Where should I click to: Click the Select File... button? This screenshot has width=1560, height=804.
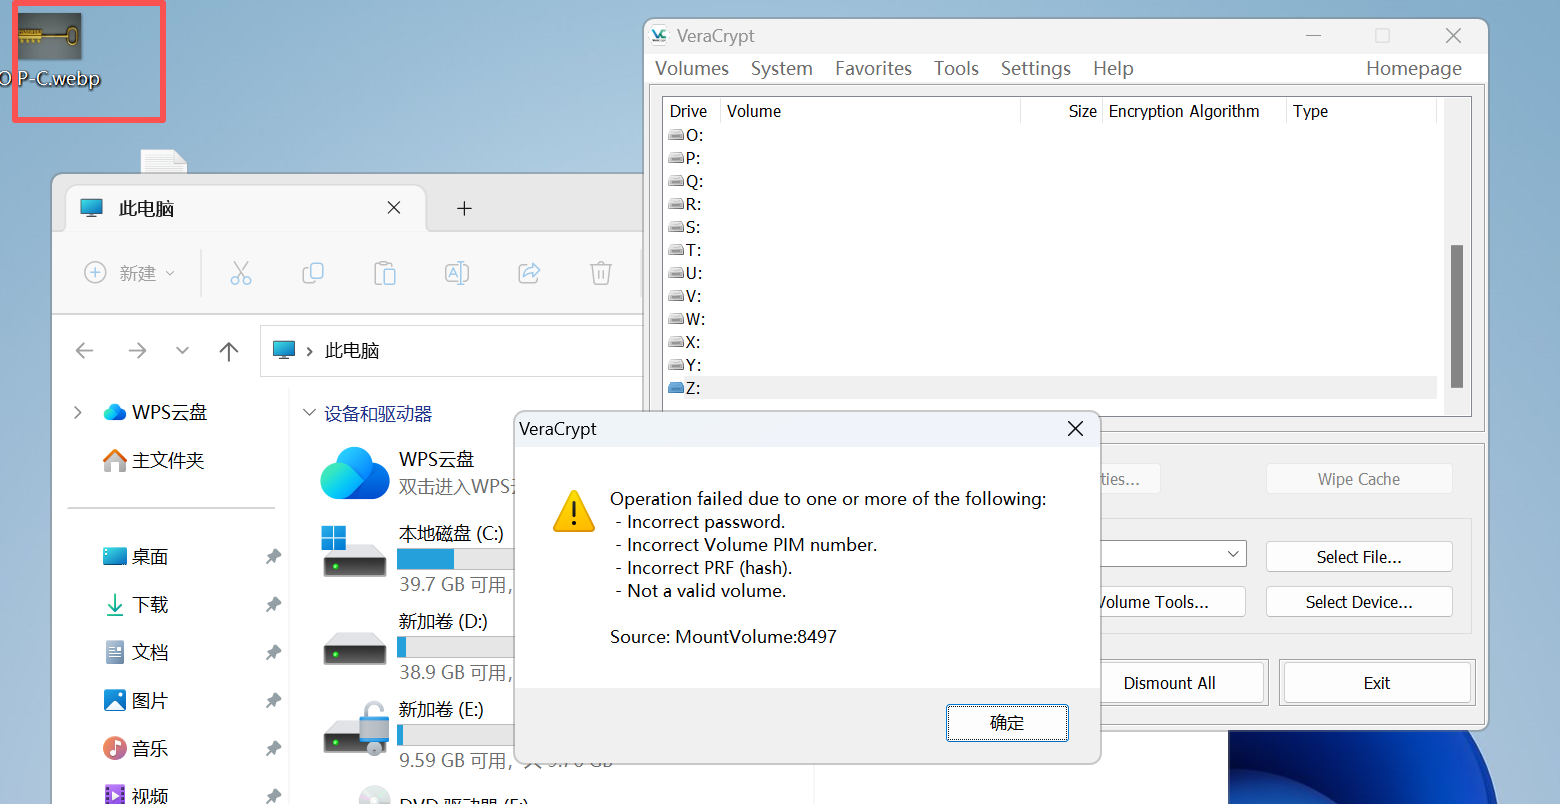[x=1359, y=557]
